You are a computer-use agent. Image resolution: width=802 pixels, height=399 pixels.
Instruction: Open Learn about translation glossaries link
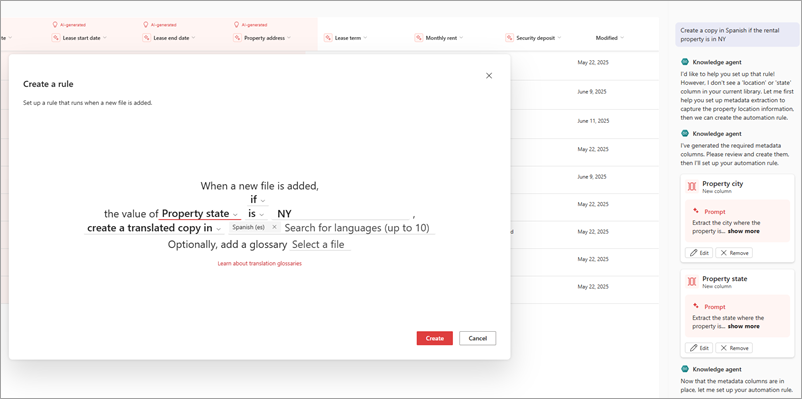point(259,263)
